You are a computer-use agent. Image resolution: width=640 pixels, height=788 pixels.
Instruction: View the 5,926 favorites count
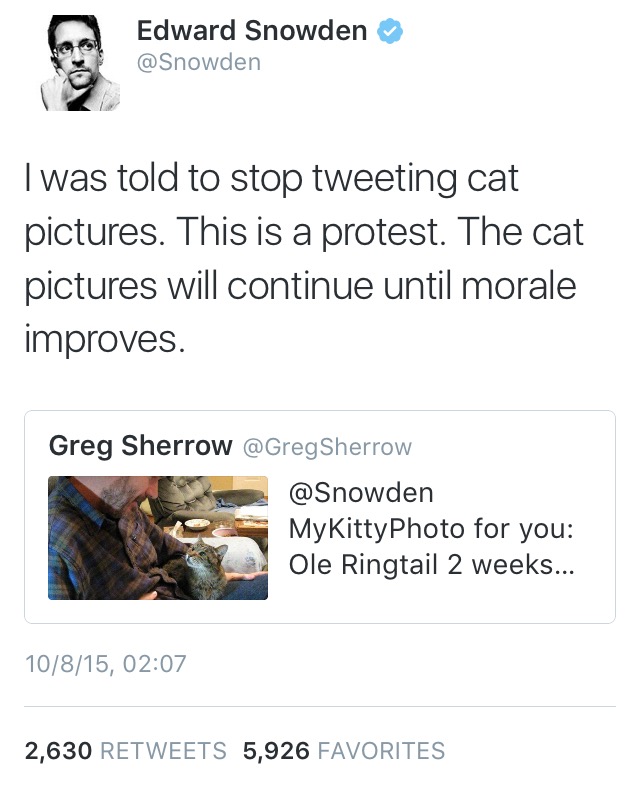click(x=275, y=751)
